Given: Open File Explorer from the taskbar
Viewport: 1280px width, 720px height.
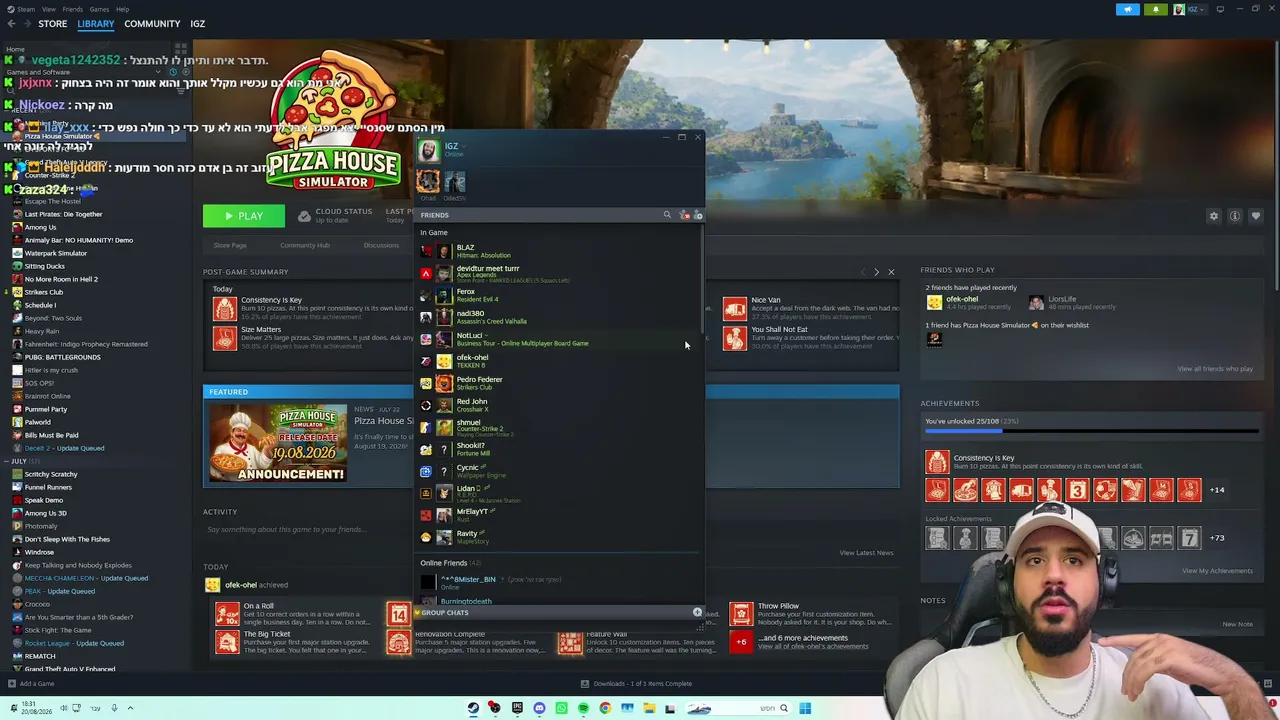Looking at the screenshot, I should tap(649, 709).
